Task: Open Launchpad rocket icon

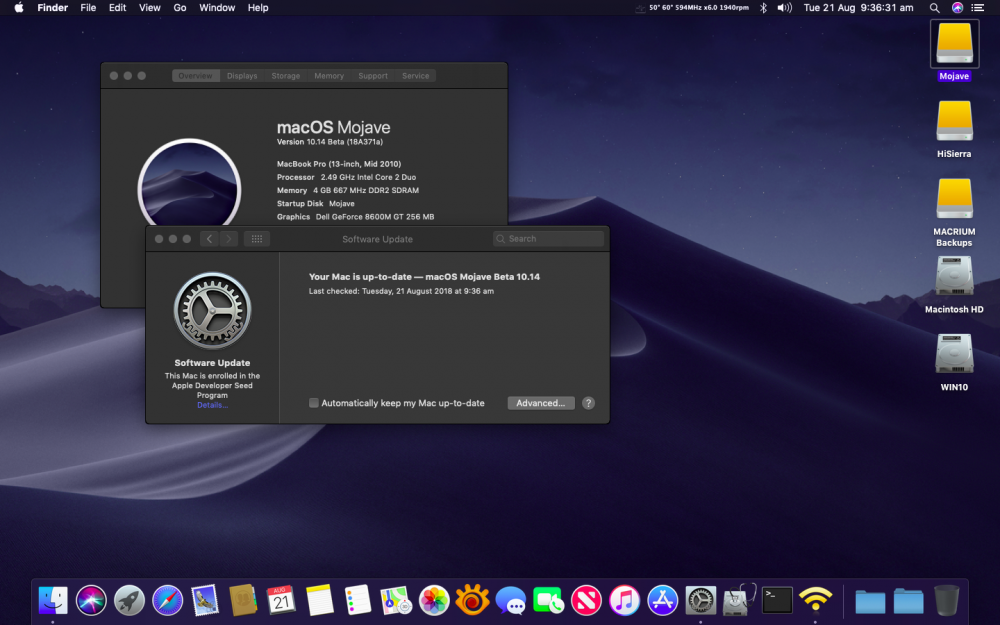Action: 129,600
